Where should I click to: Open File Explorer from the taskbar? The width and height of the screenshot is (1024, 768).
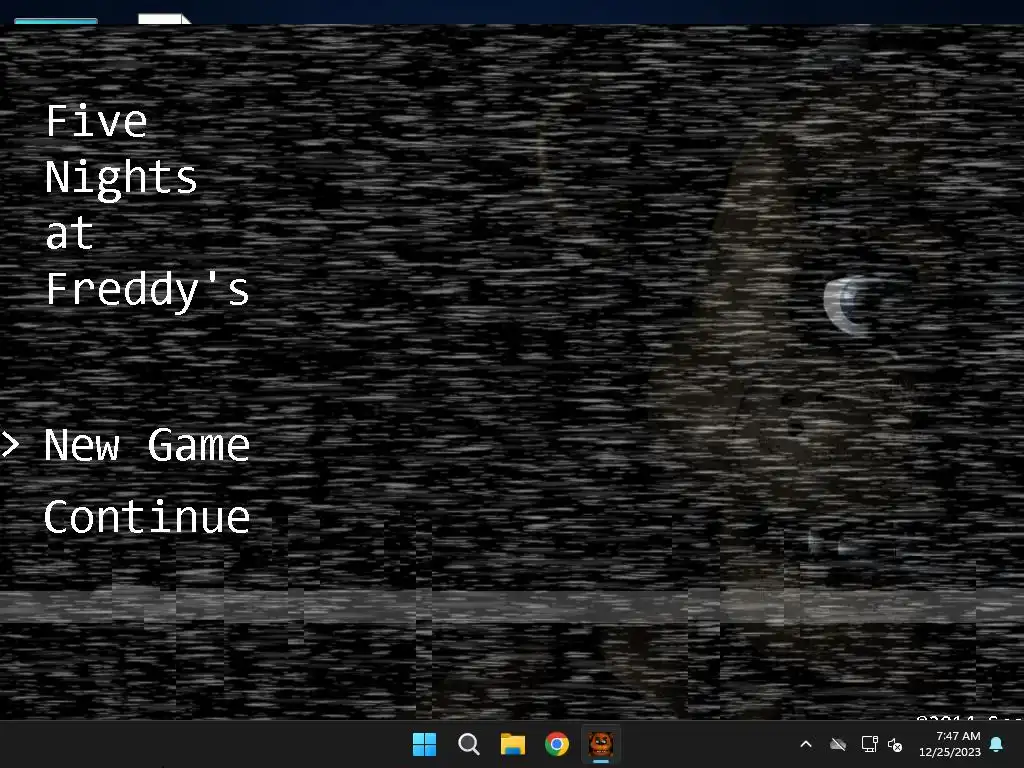point(513,744)
